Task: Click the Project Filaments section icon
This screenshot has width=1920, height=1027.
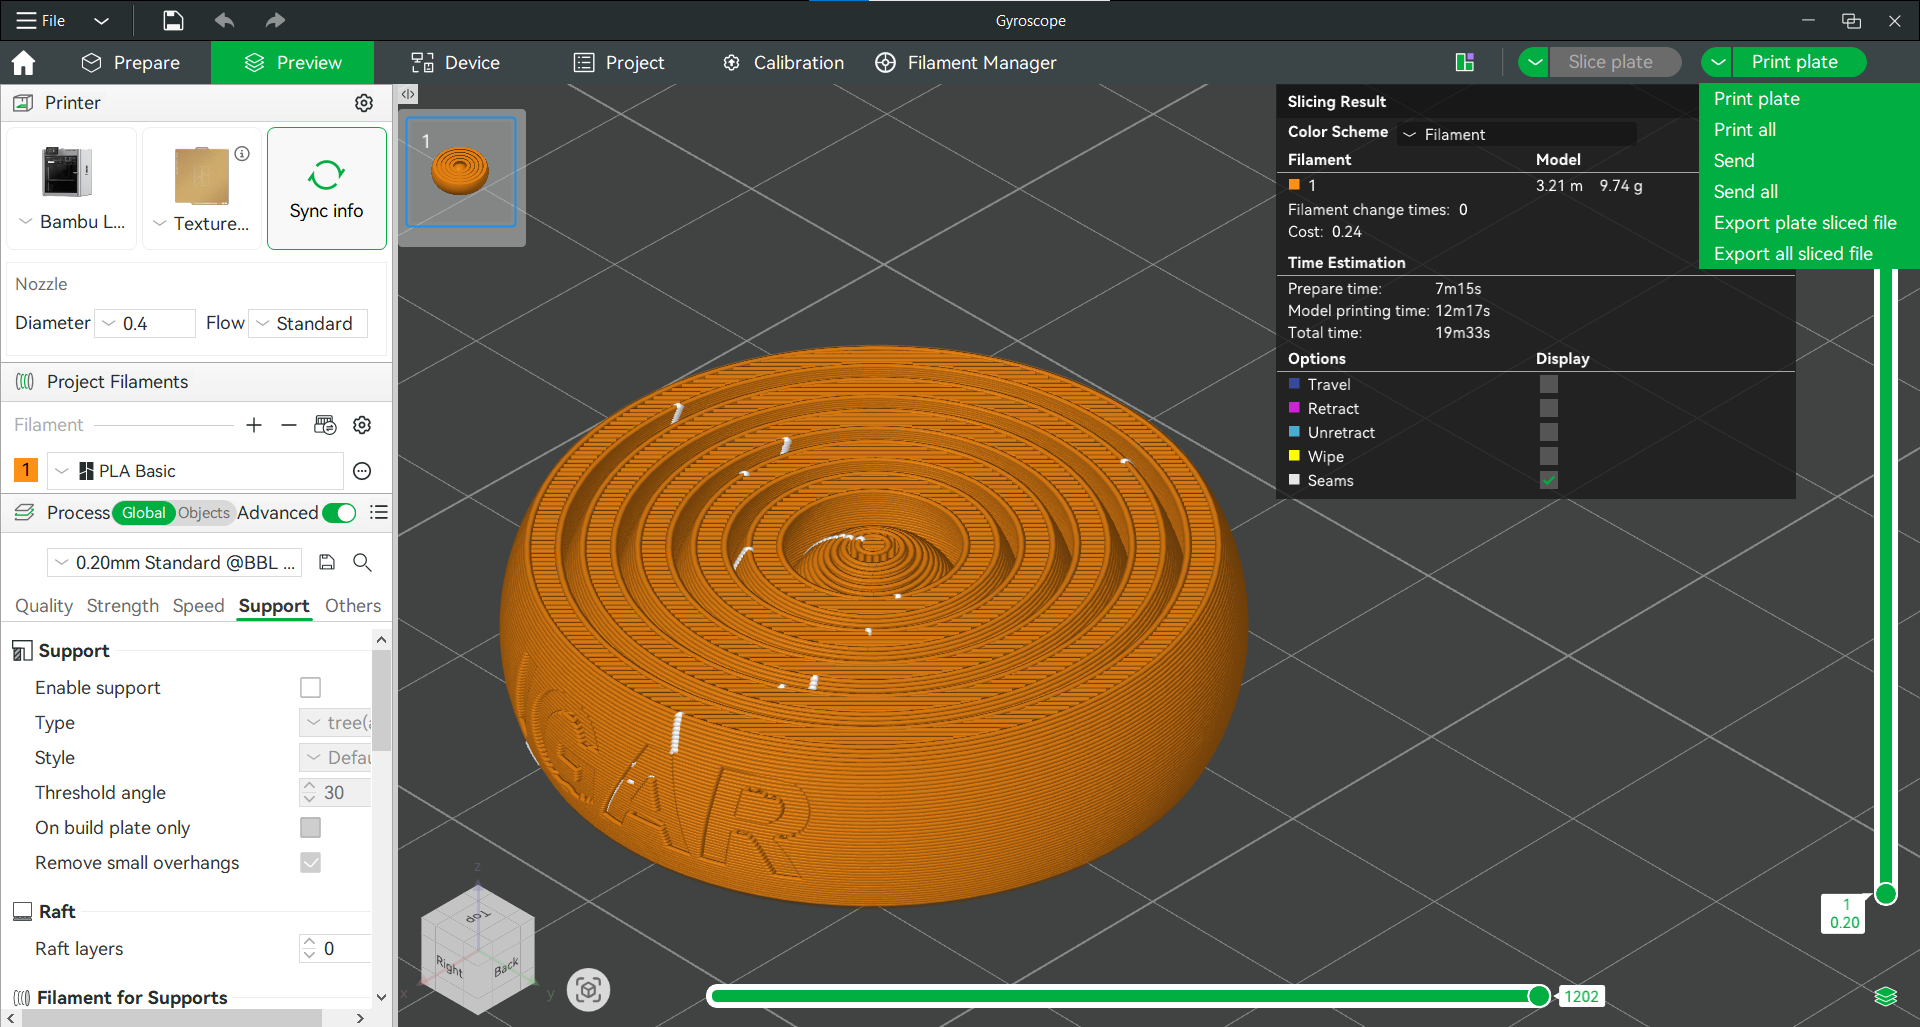Action: coord(25,382)
